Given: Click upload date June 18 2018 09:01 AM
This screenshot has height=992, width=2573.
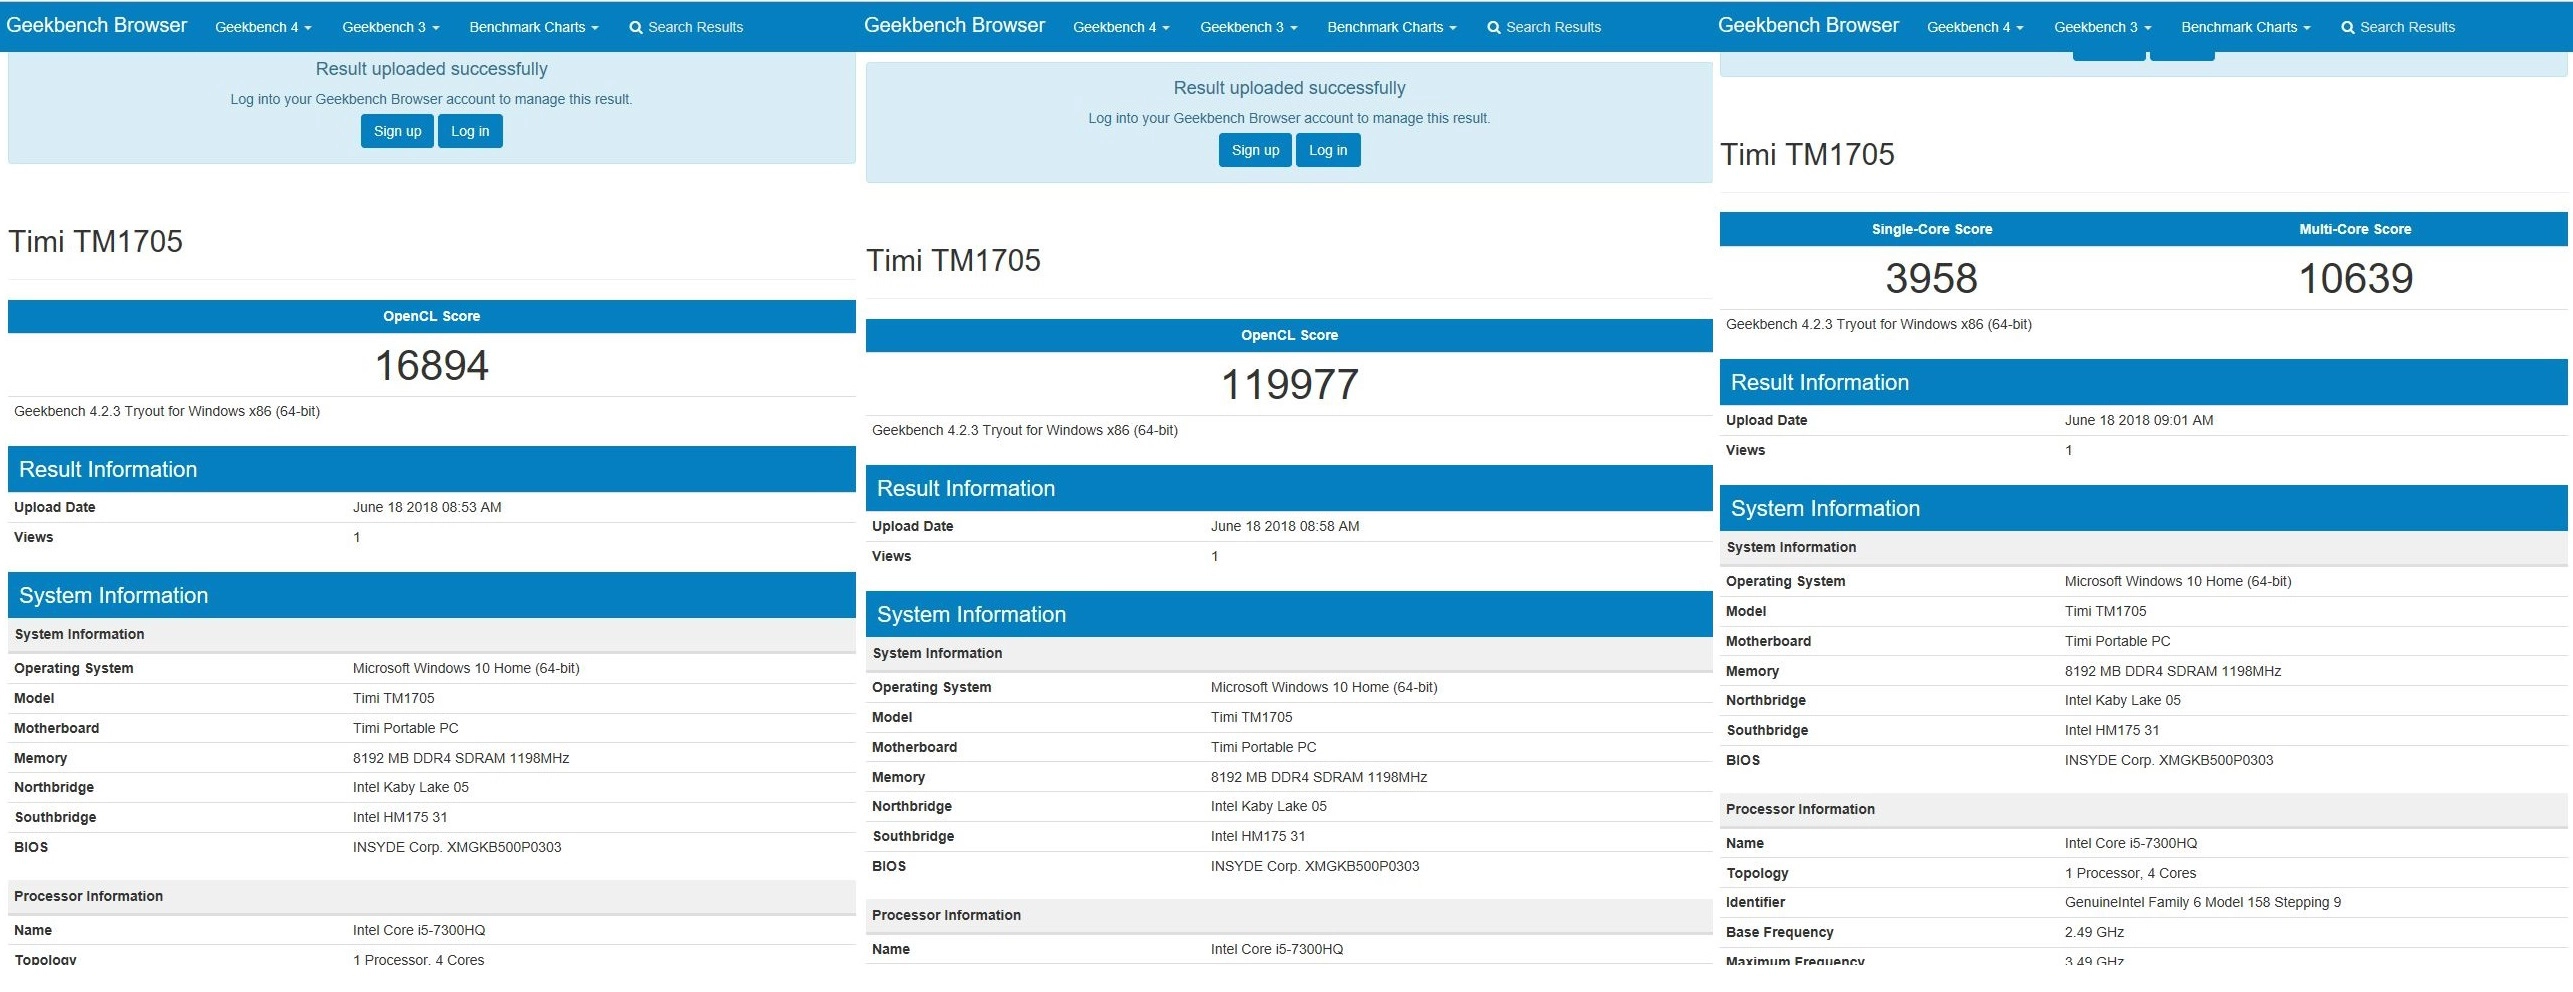Looking at the screenshot, I should 2139,420.
